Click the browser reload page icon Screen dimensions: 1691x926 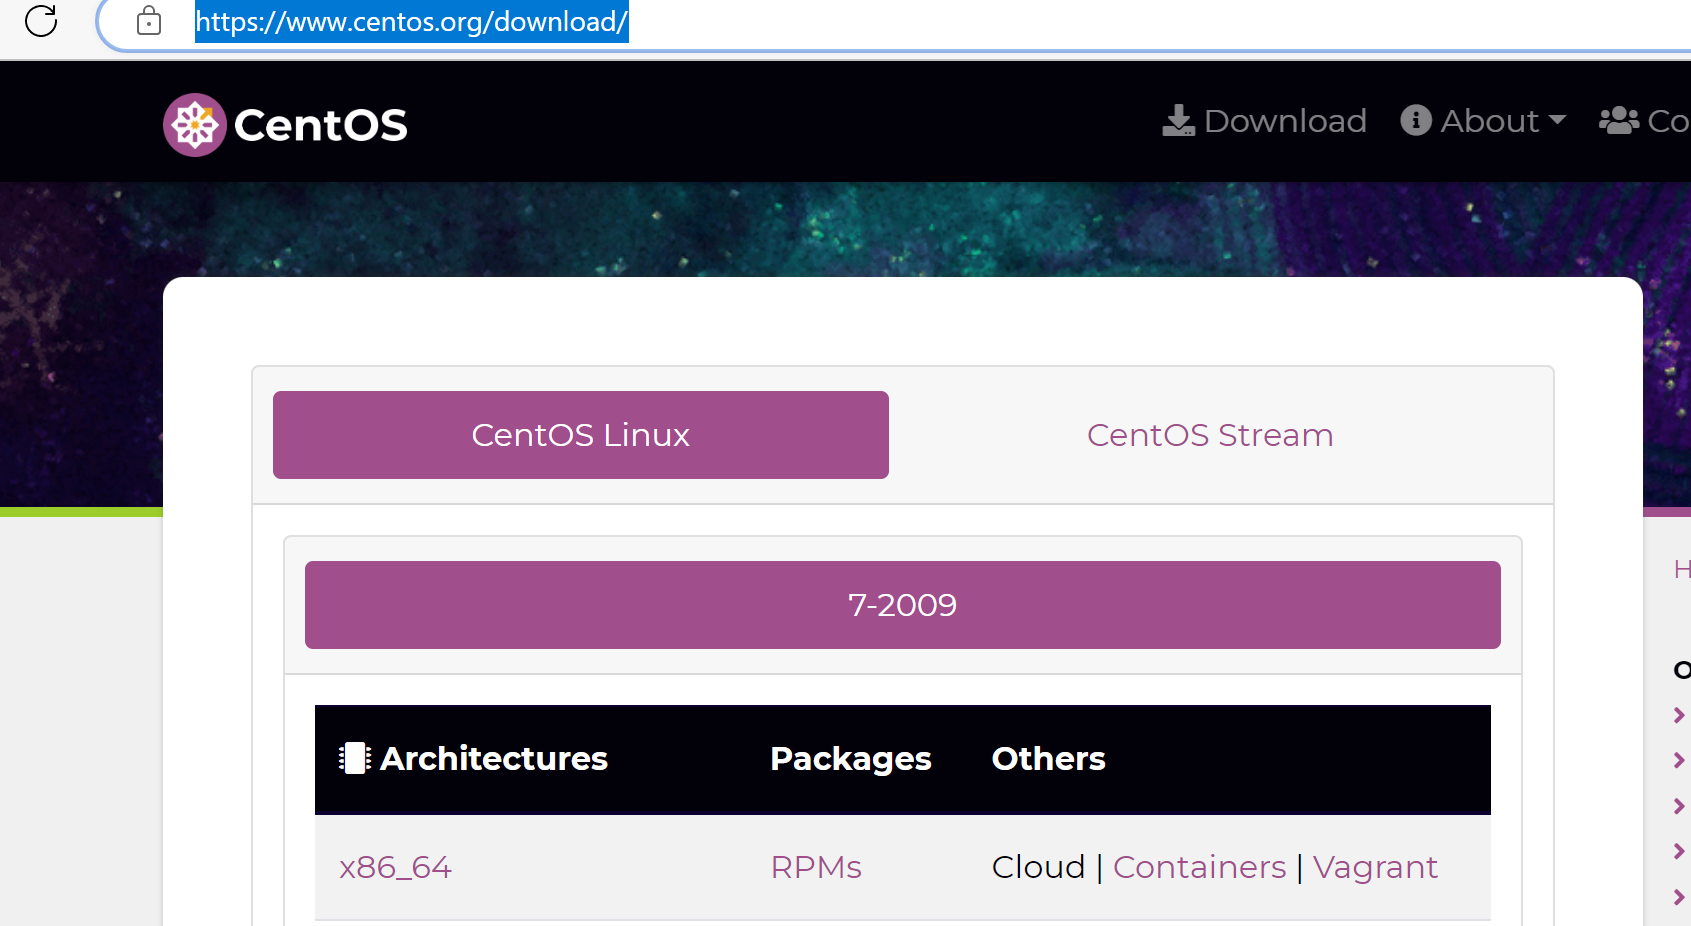click(x=41, y=21)
